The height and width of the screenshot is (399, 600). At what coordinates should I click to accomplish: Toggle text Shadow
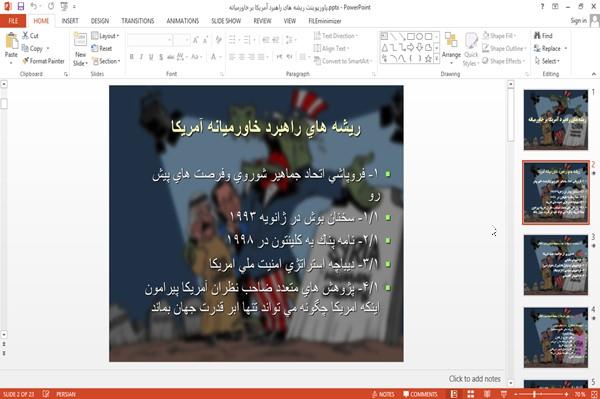pyautogui.click(x=161, y=57)
